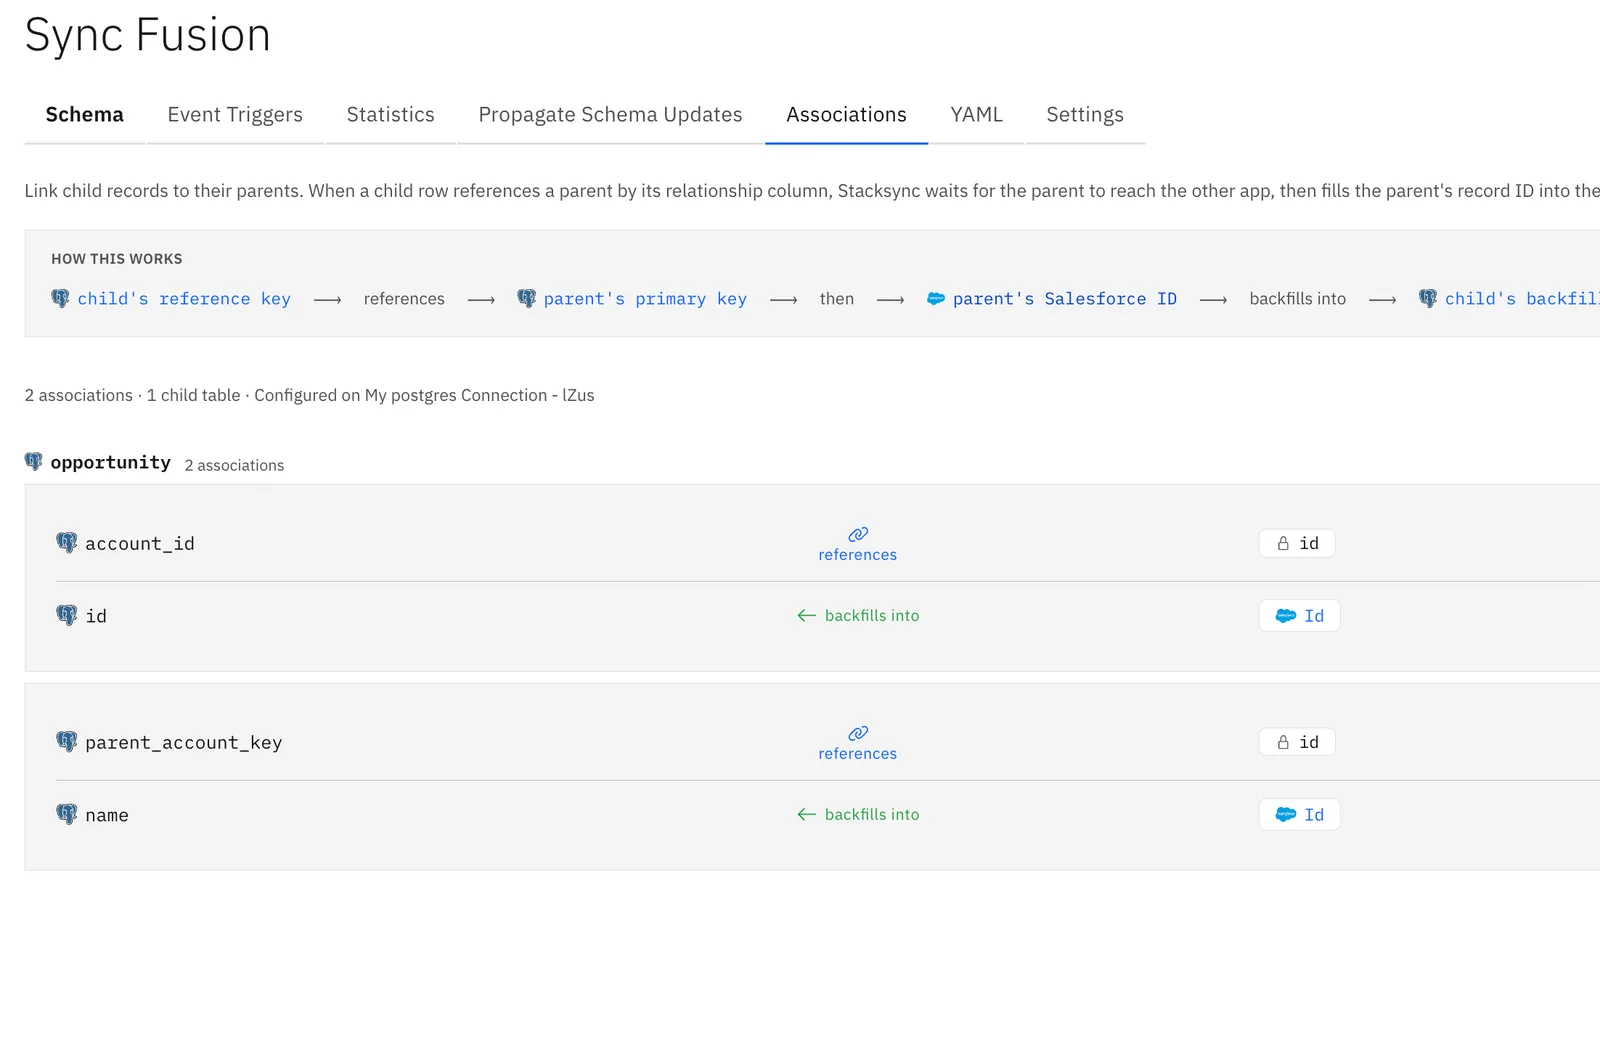
Task: Click Postgres icon beside name column
Action: pyautogui.click(x=67, y=814)
